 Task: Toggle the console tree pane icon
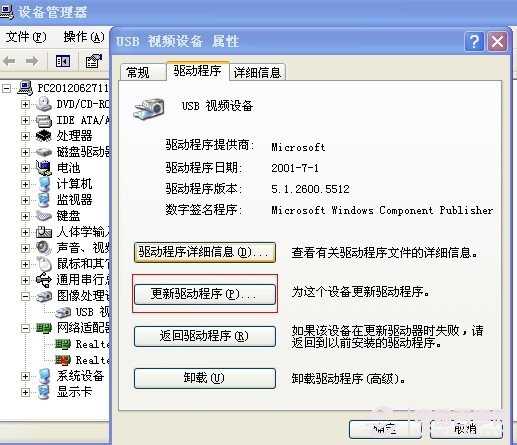tap(63, 61)
